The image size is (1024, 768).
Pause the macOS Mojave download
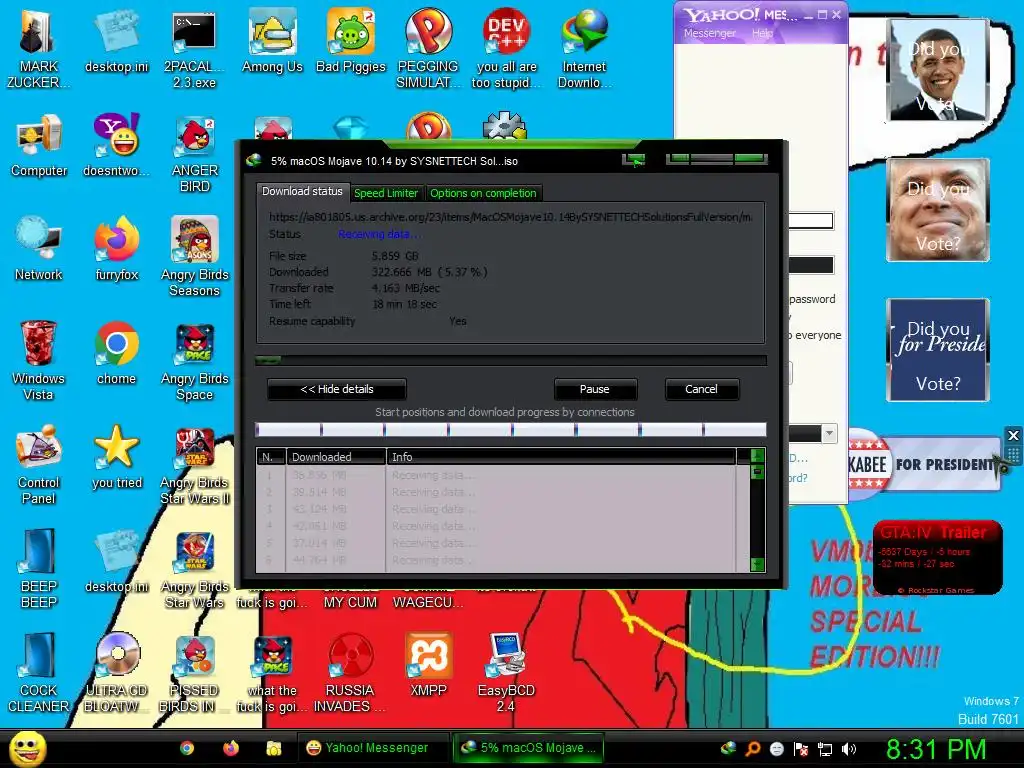594,389
